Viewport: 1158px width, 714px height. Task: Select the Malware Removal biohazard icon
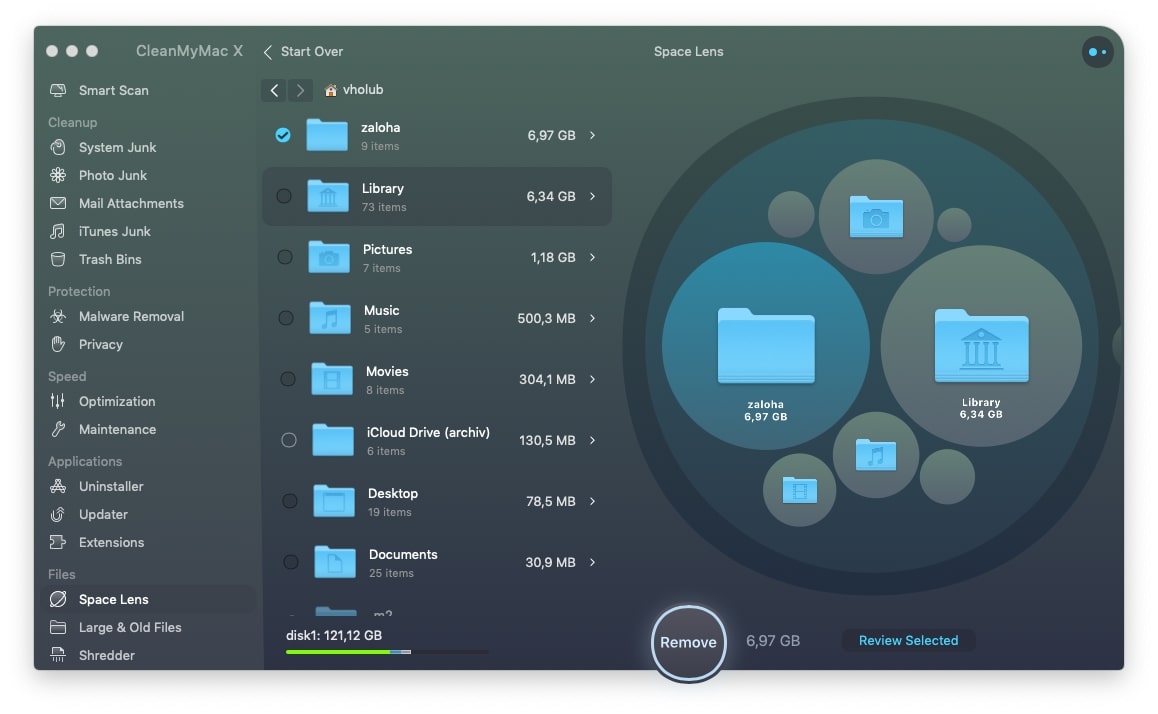(x=58, y=316)
